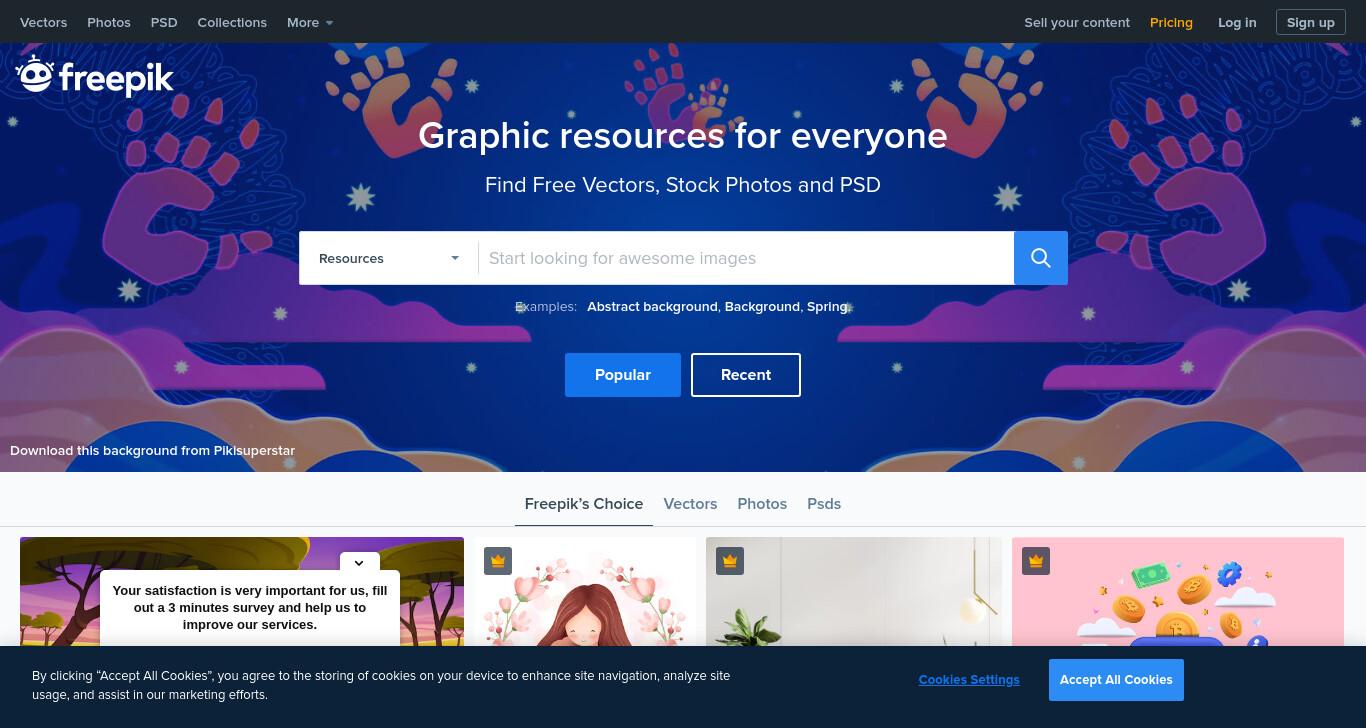The image size is (1366, 728).
Task: Open the Pricing page link
Action: pyautogui.click(x=1171, y=22)
